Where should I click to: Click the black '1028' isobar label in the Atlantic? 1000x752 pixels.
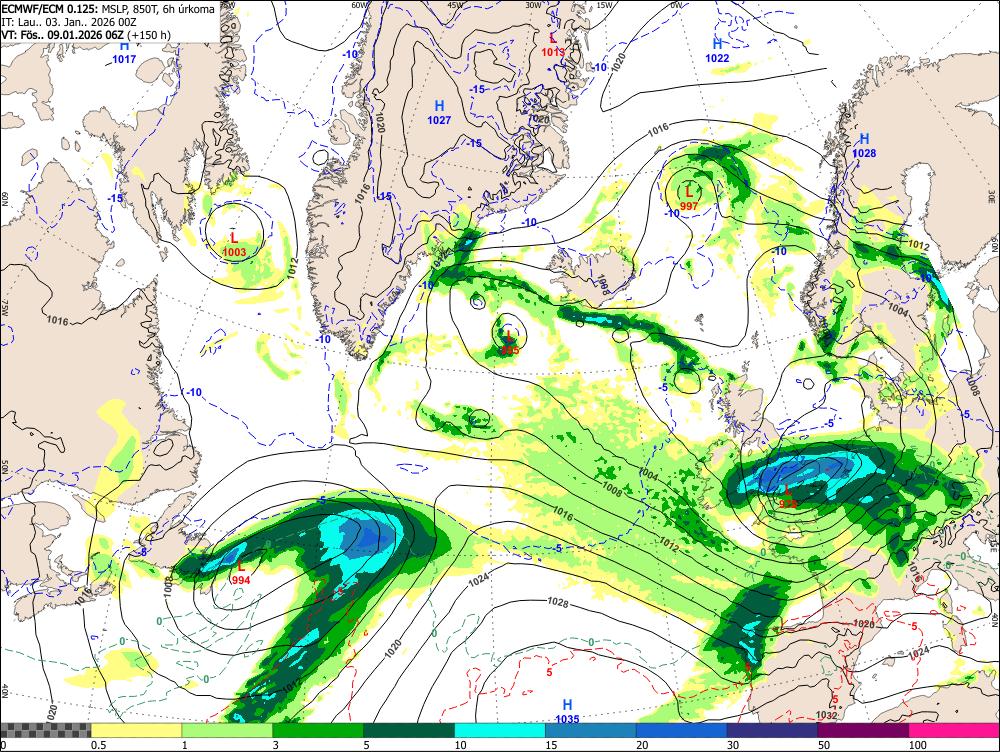[x=558, y=601]
